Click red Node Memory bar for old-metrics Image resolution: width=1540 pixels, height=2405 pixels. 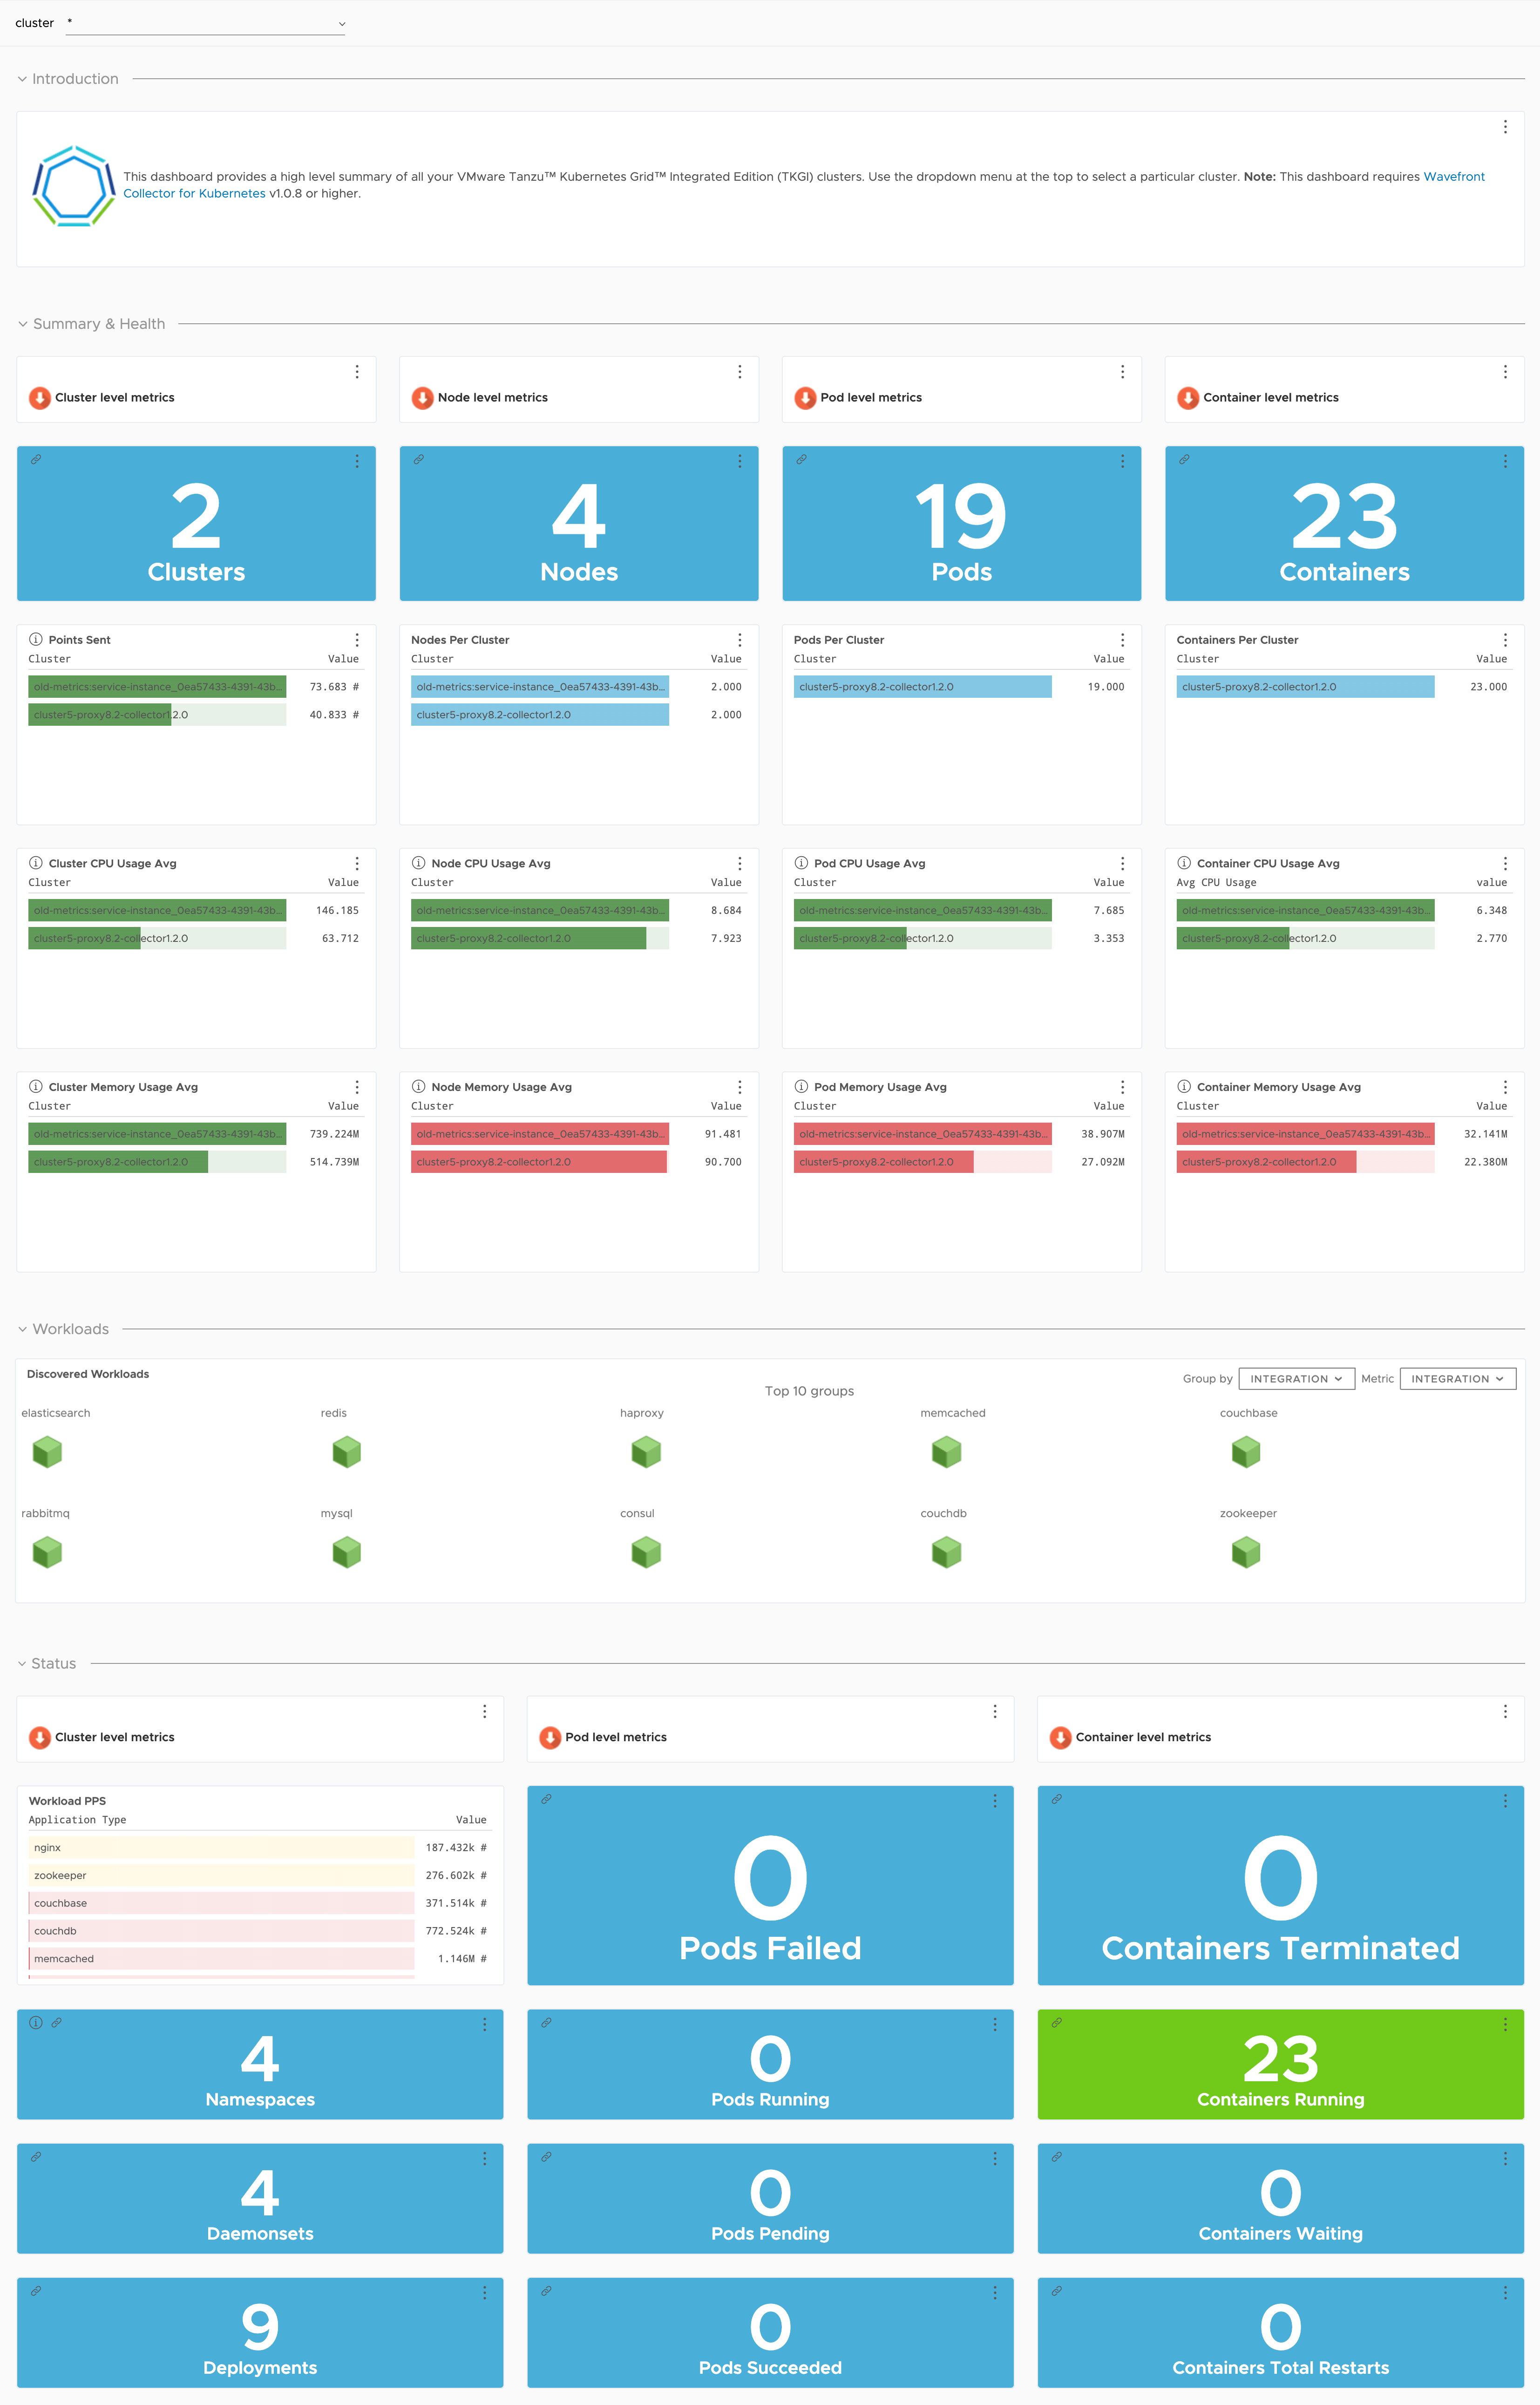540,1134
